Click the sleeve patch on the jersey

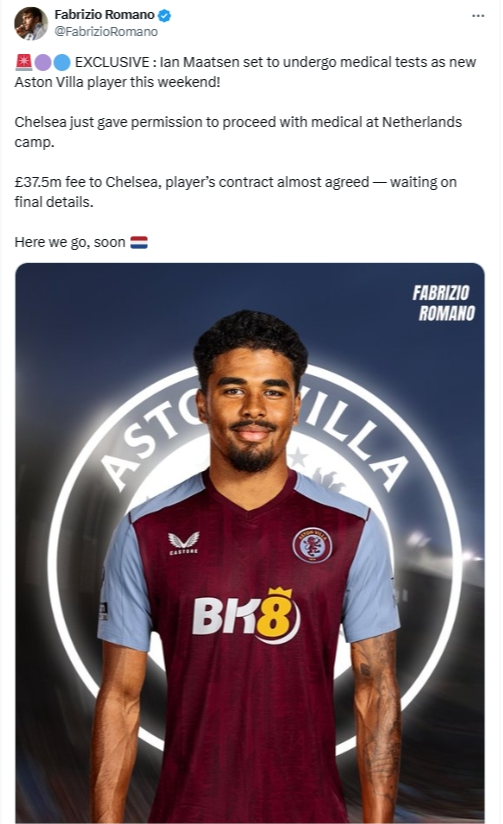coord(104,611)
